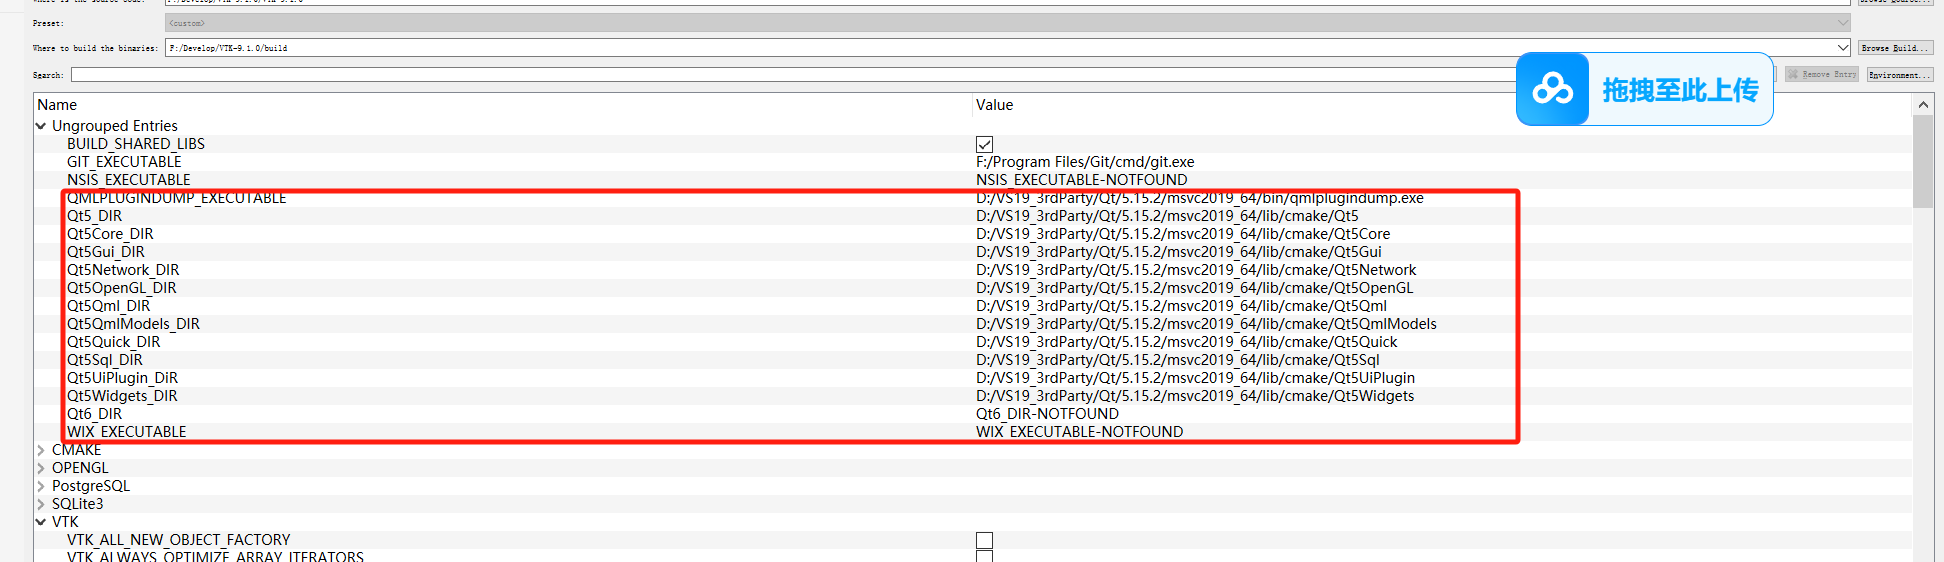The height and width of the screenshot is (562, 1944).
Task: Click the cmake/Qt5QmlModels path value
Action: tap(1206, 324)
